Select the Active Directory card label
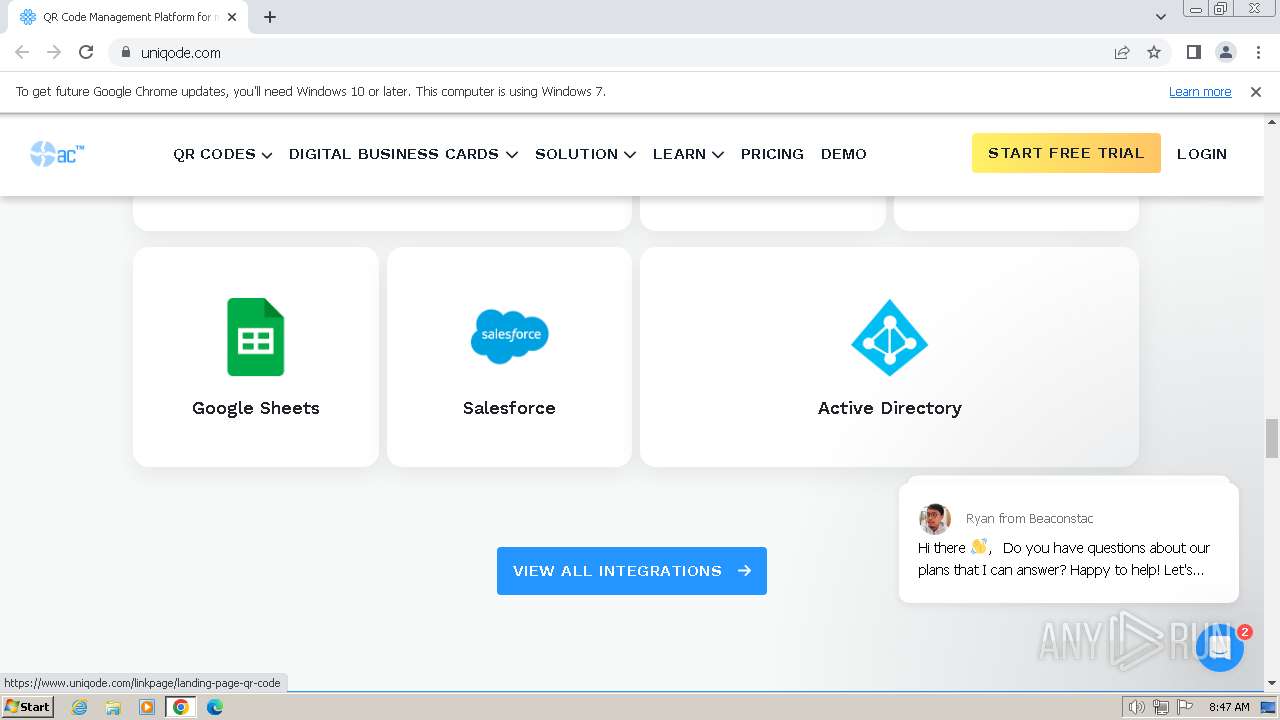Screen dimensions: 1280x720 coord(890,408)
